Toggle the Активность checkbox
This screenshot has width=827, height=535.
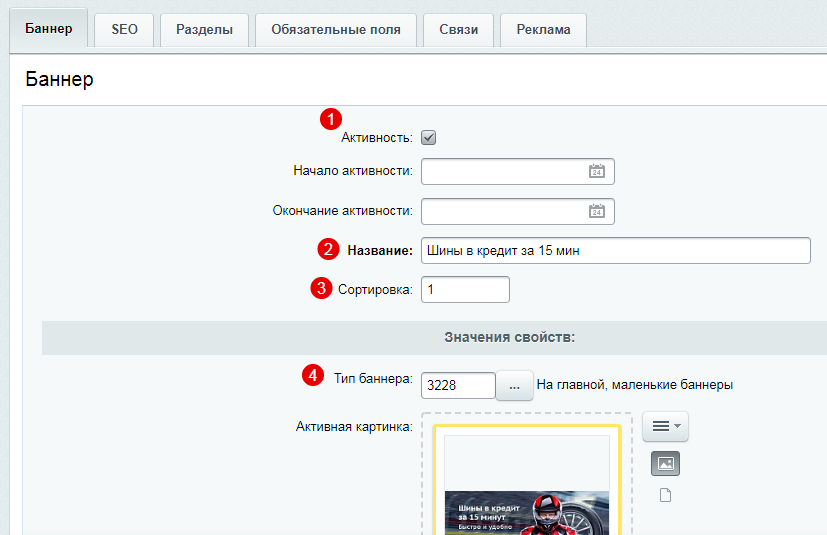click(428, 138)
